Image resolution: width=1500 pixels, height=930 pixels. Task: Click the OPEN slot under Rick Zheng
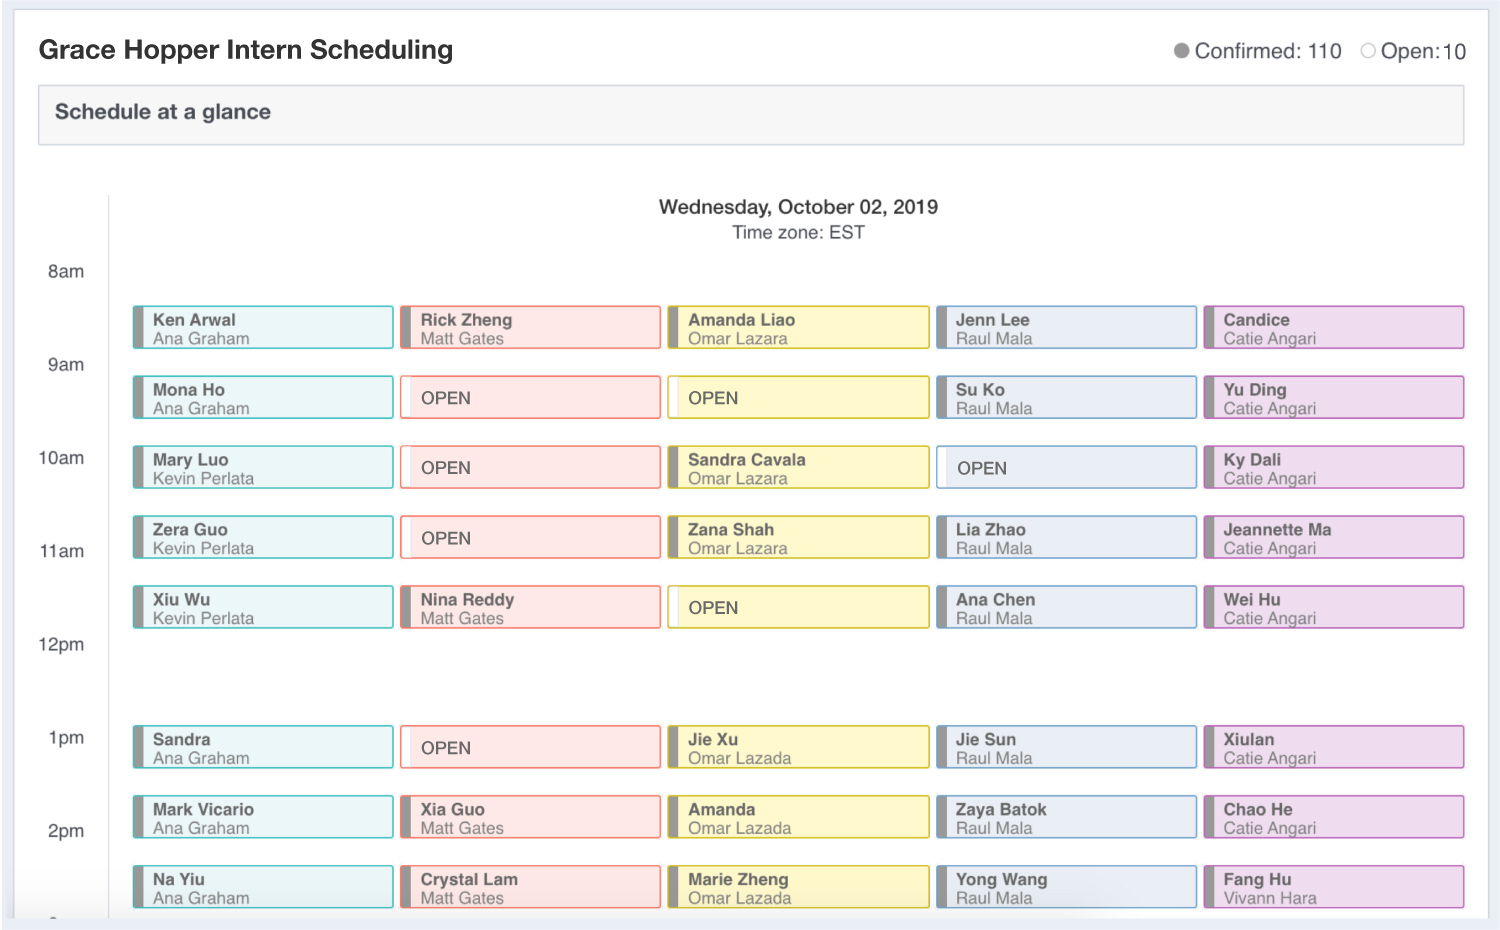pos(530,397)
